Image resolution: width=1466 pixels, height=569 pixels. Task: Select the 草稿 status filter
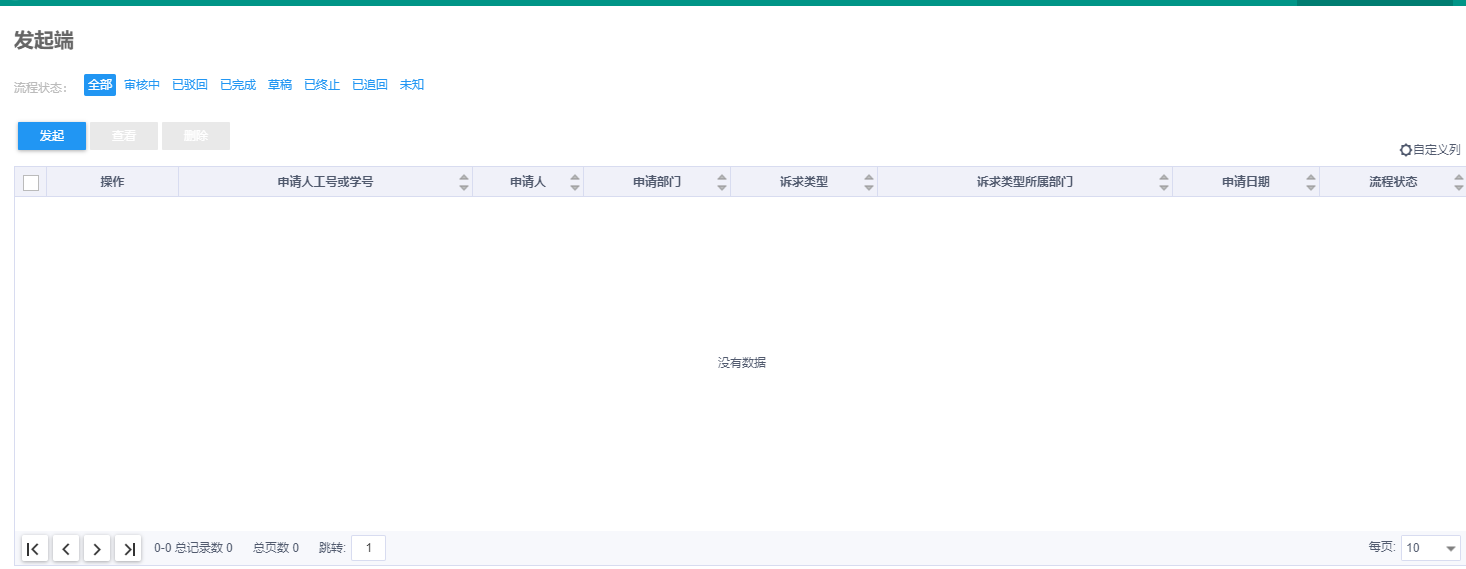click(x=280, y=85)
